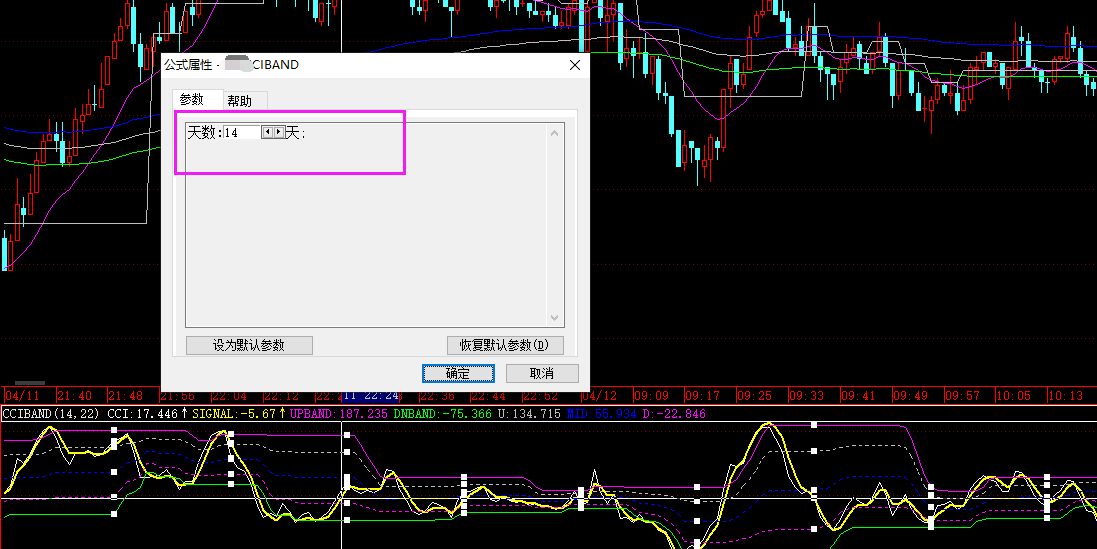Click the 21:48 time axis label
The height and width of the screenshot is (549, 1097).
click(127, 397)
